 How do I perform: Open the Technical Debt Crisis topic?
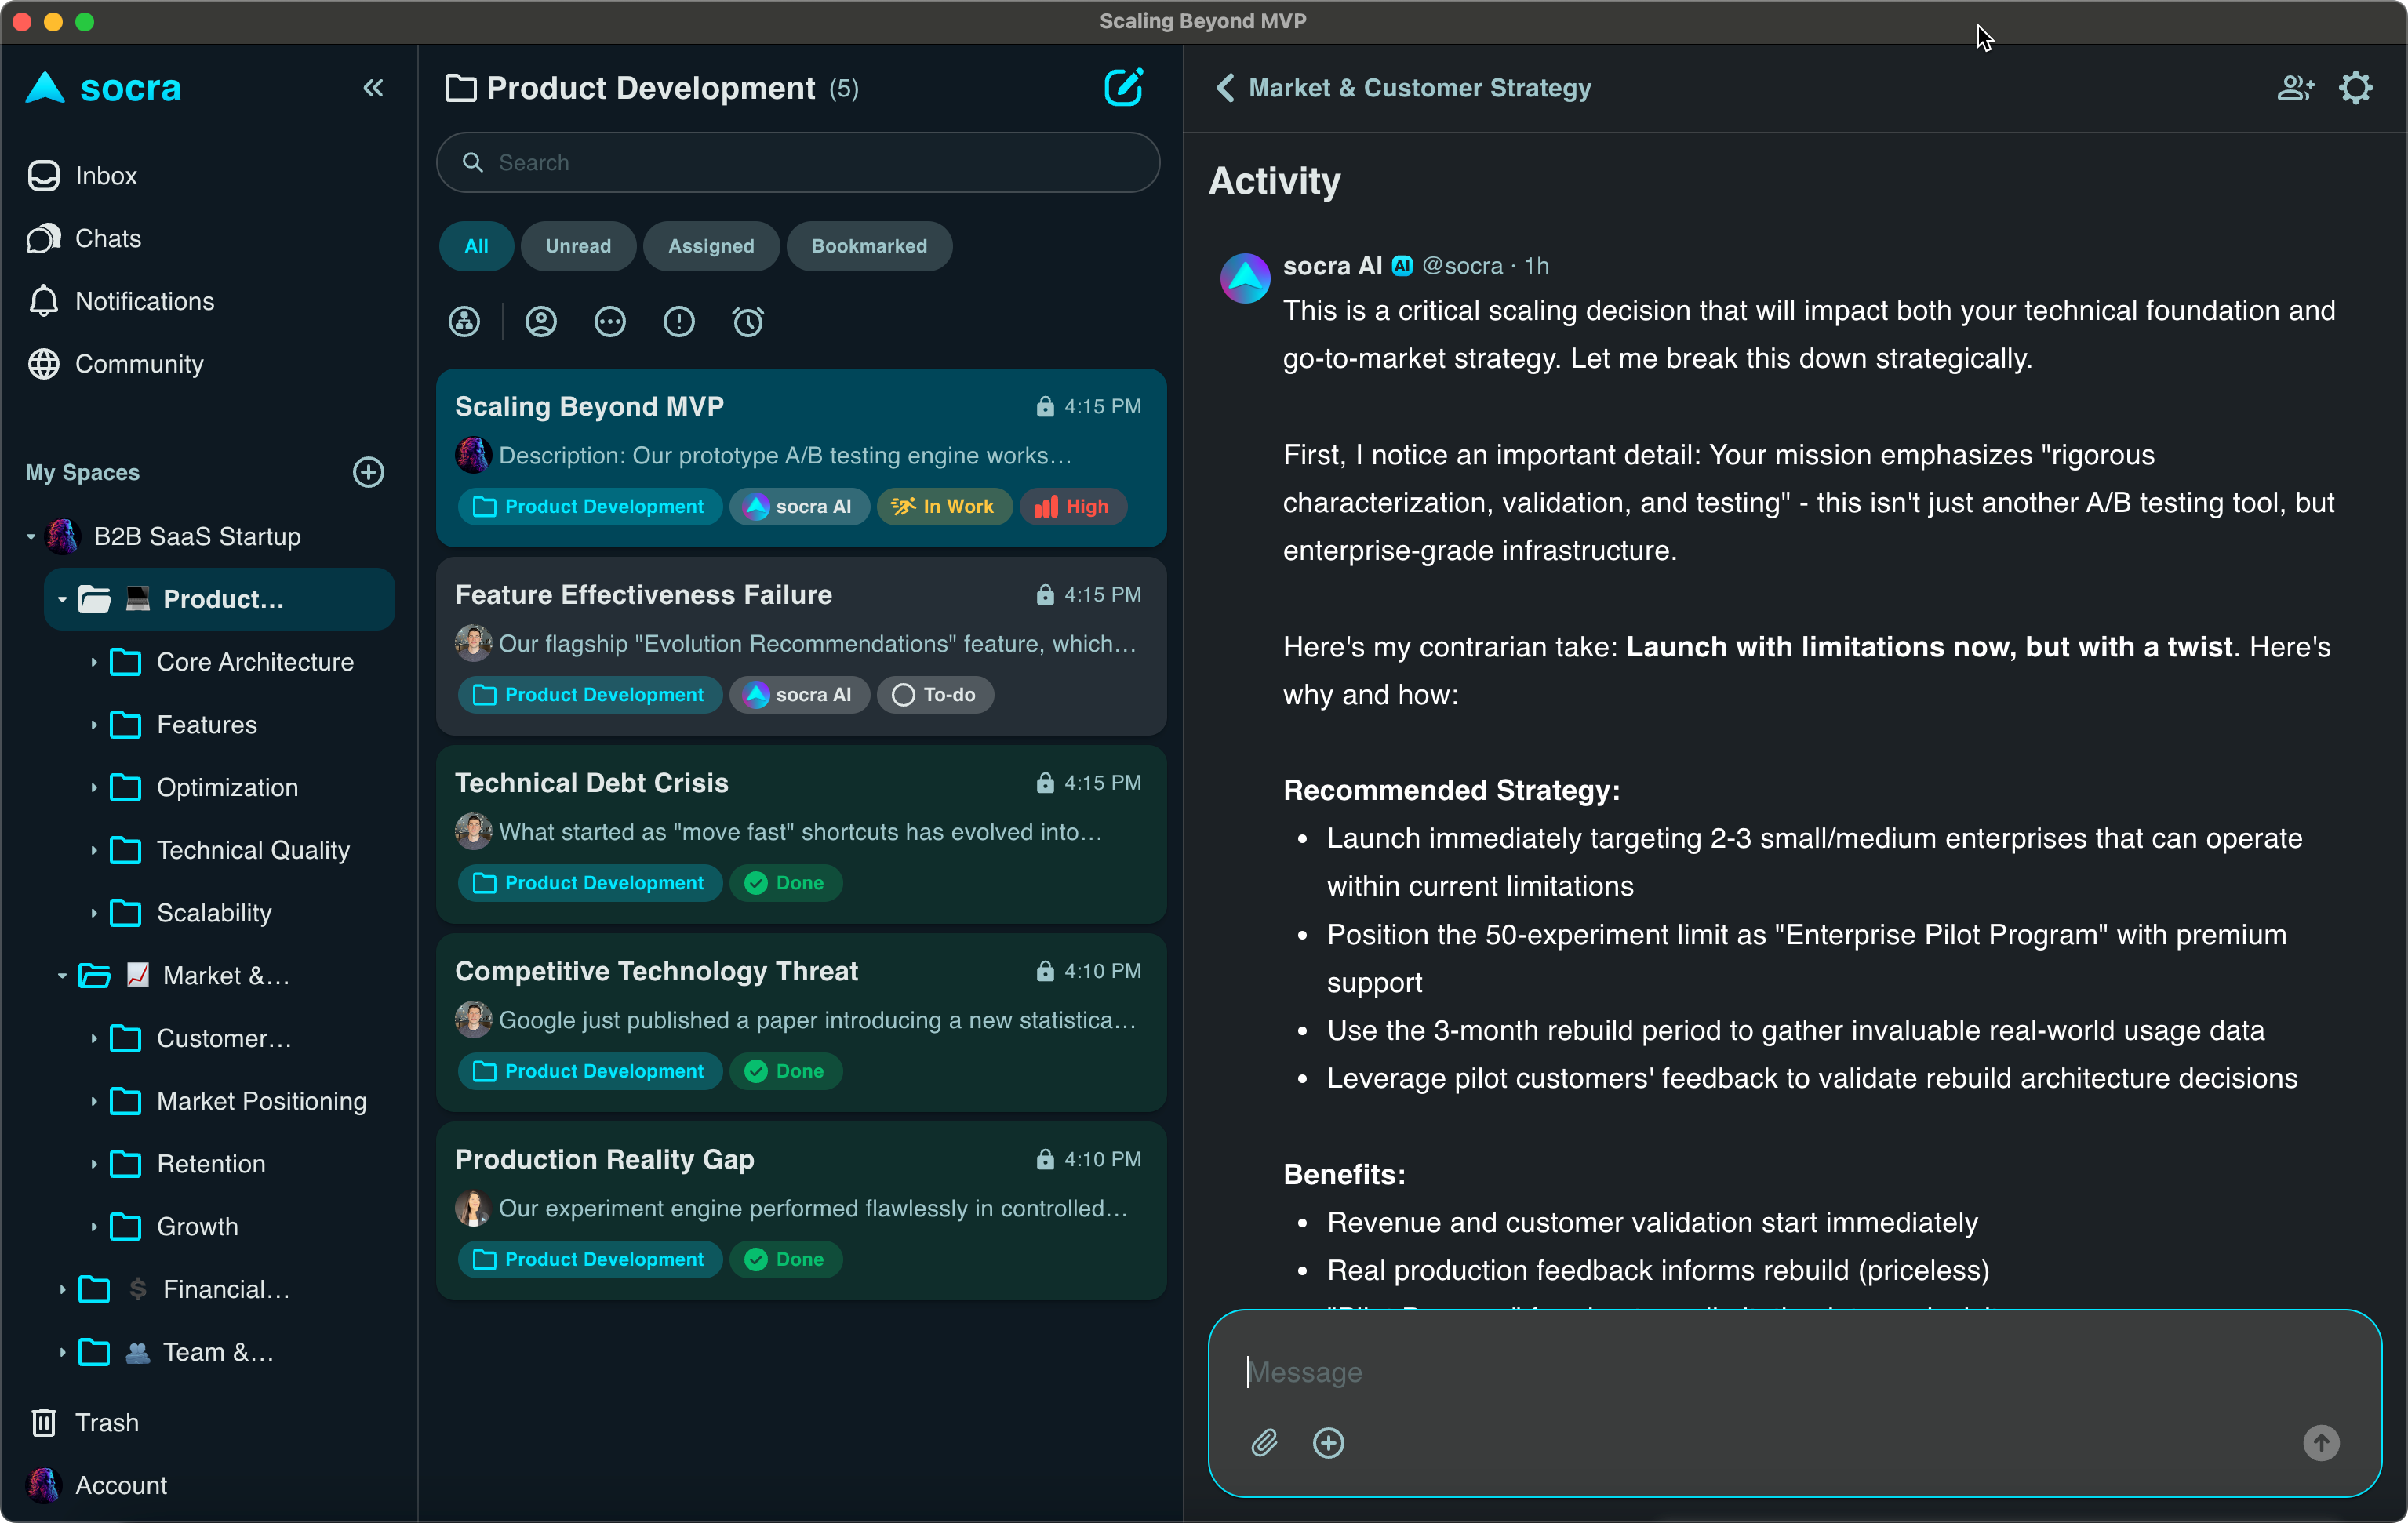[x=800, y=832]
